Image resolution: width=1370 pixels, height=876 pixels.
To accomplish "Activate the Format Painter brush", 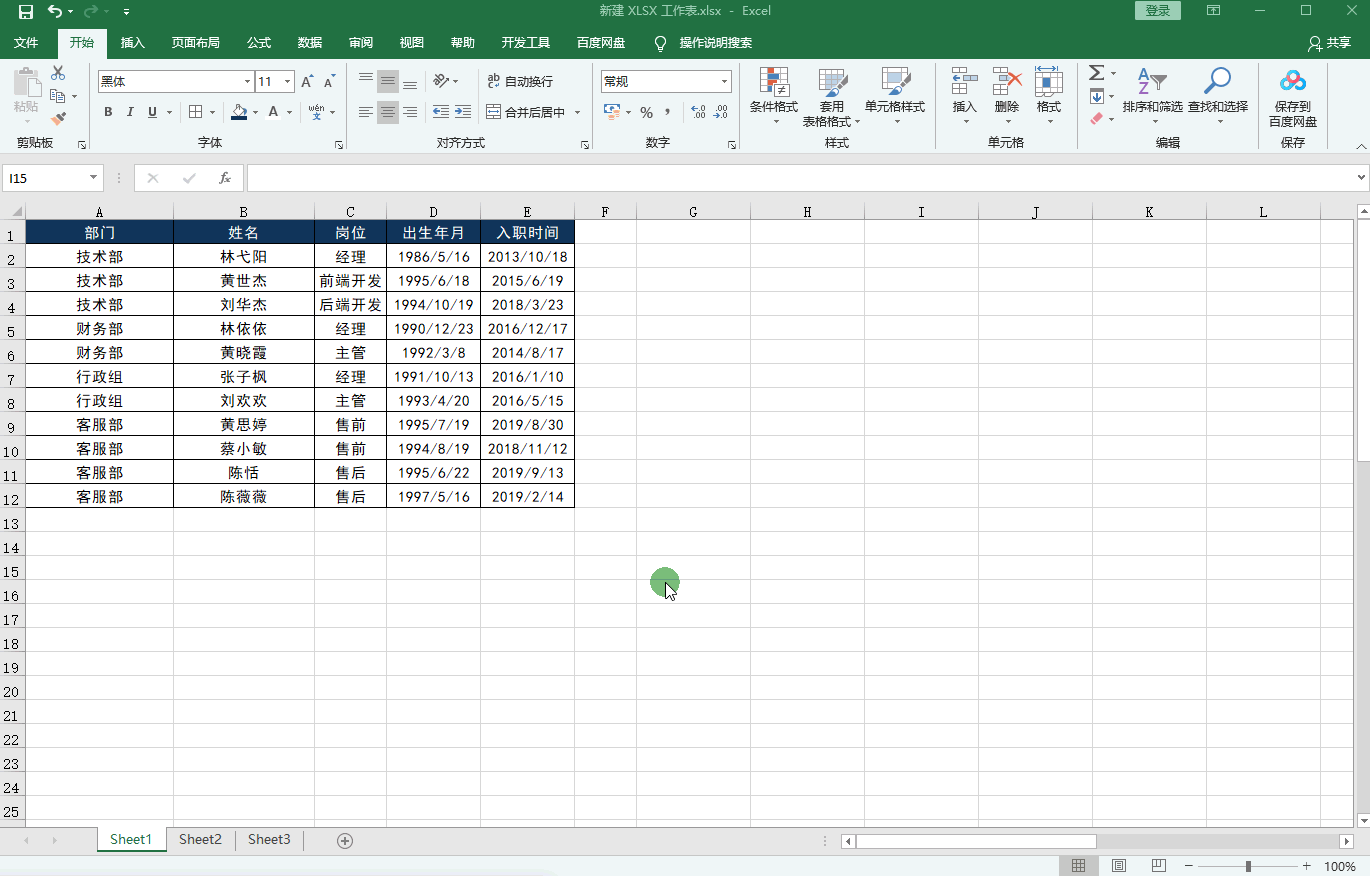I will tap(58, 119).
